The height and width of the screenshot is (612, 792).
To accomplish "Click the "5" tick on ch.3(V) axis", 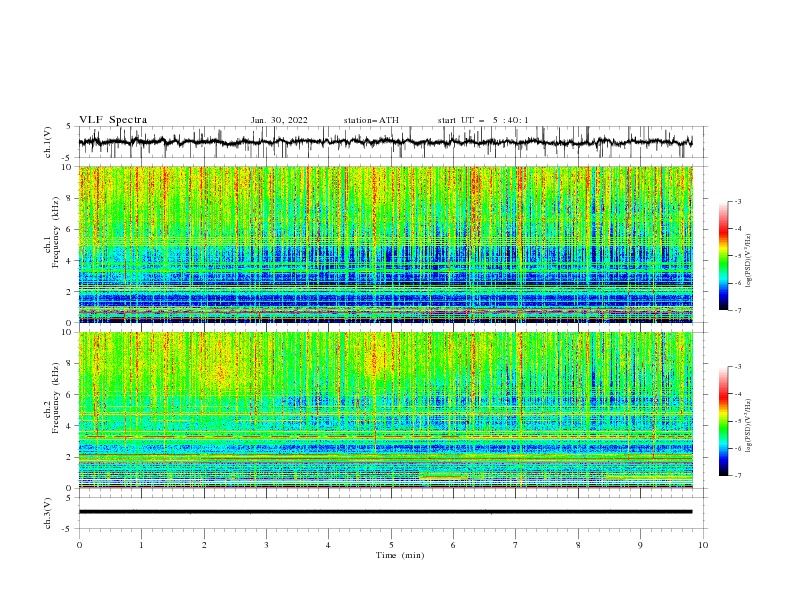I will tap(70, 498).
